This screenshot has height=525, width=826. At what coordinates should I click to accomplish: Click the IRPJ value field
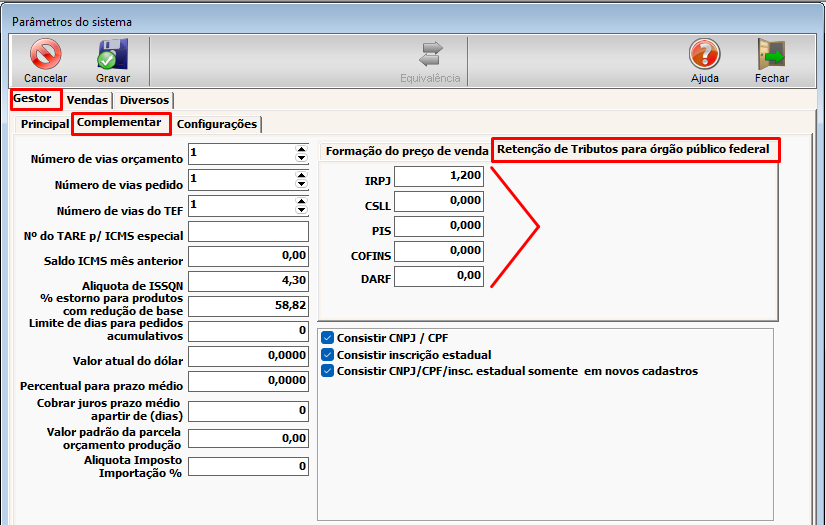click(x=439, y=177)
